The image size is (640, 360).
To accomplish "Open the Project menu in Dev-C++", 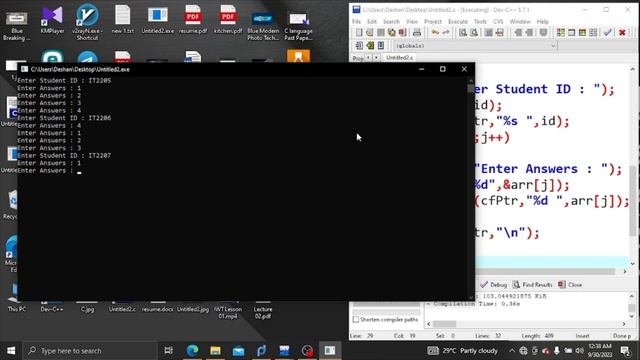I will click(433, 21).
